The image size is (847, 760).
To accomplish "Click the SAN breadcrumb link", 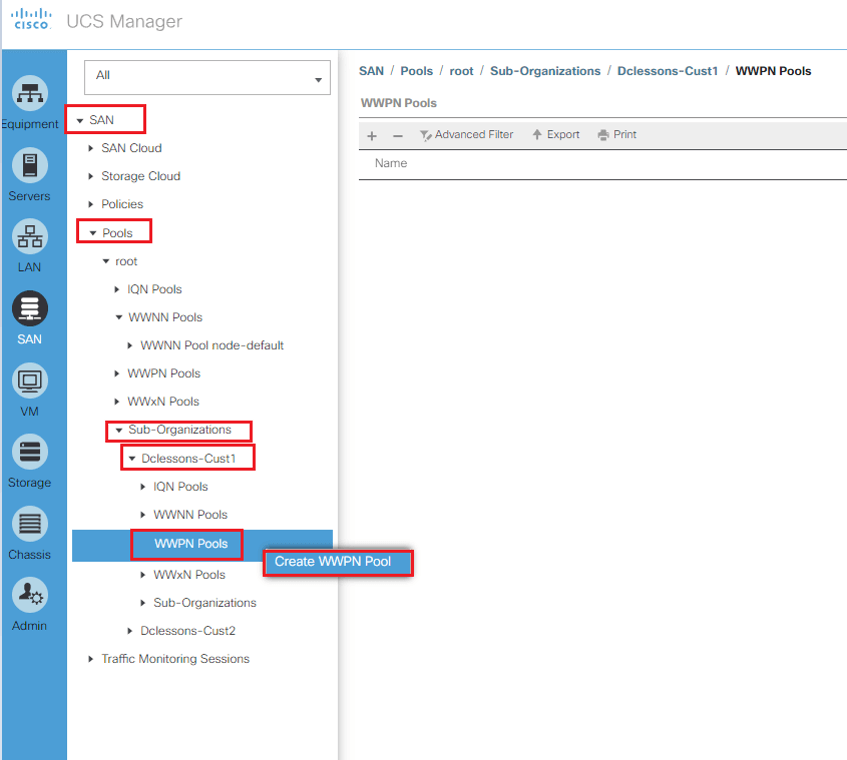I will [x=371, y=71].
